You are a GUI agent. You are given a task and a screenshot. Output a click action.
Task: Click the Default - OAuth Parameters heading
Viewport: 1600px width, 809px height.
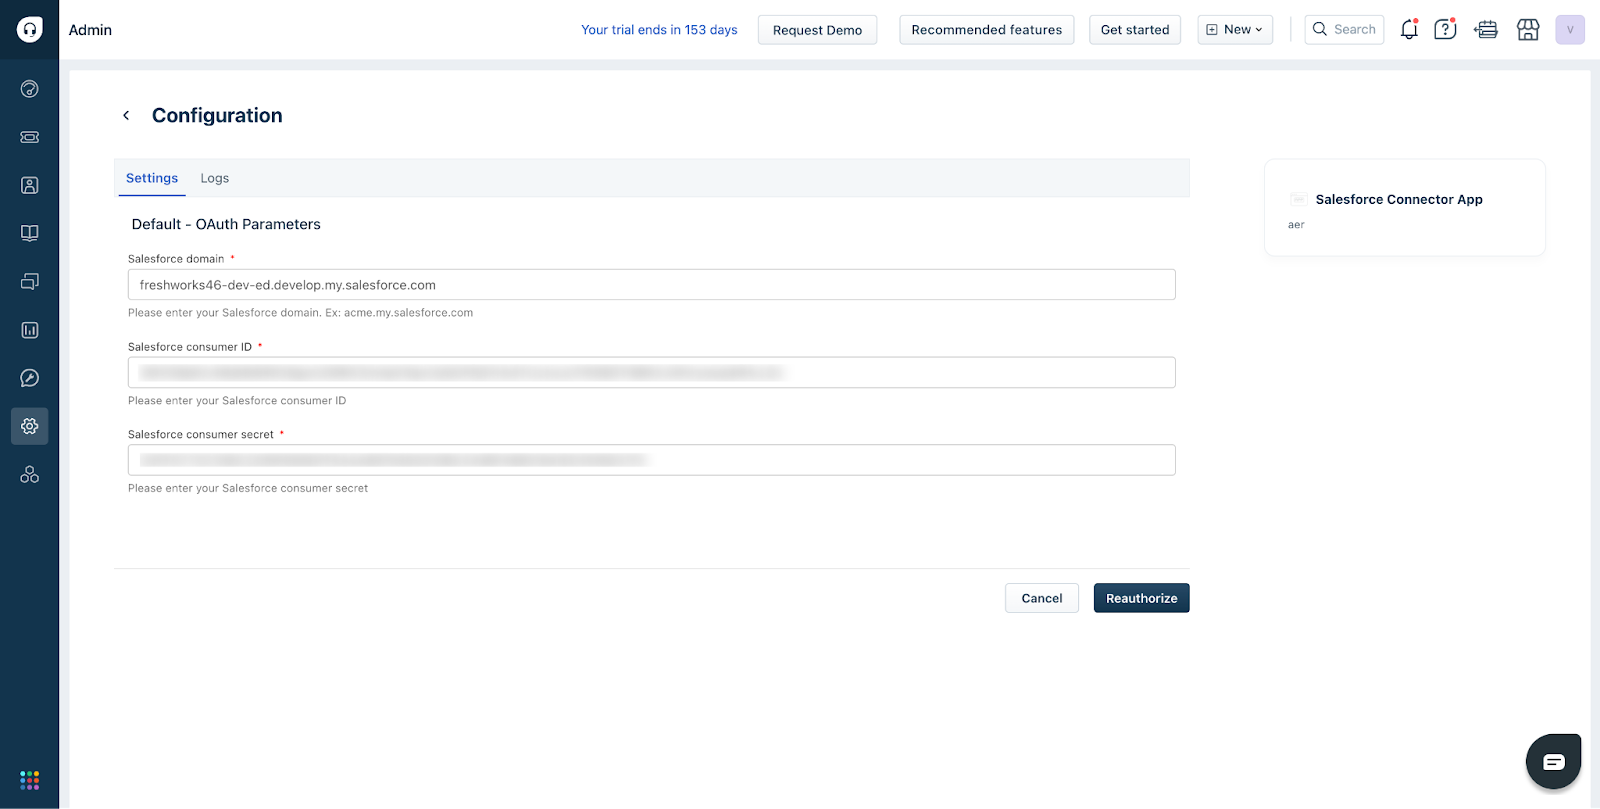(226, 224)
